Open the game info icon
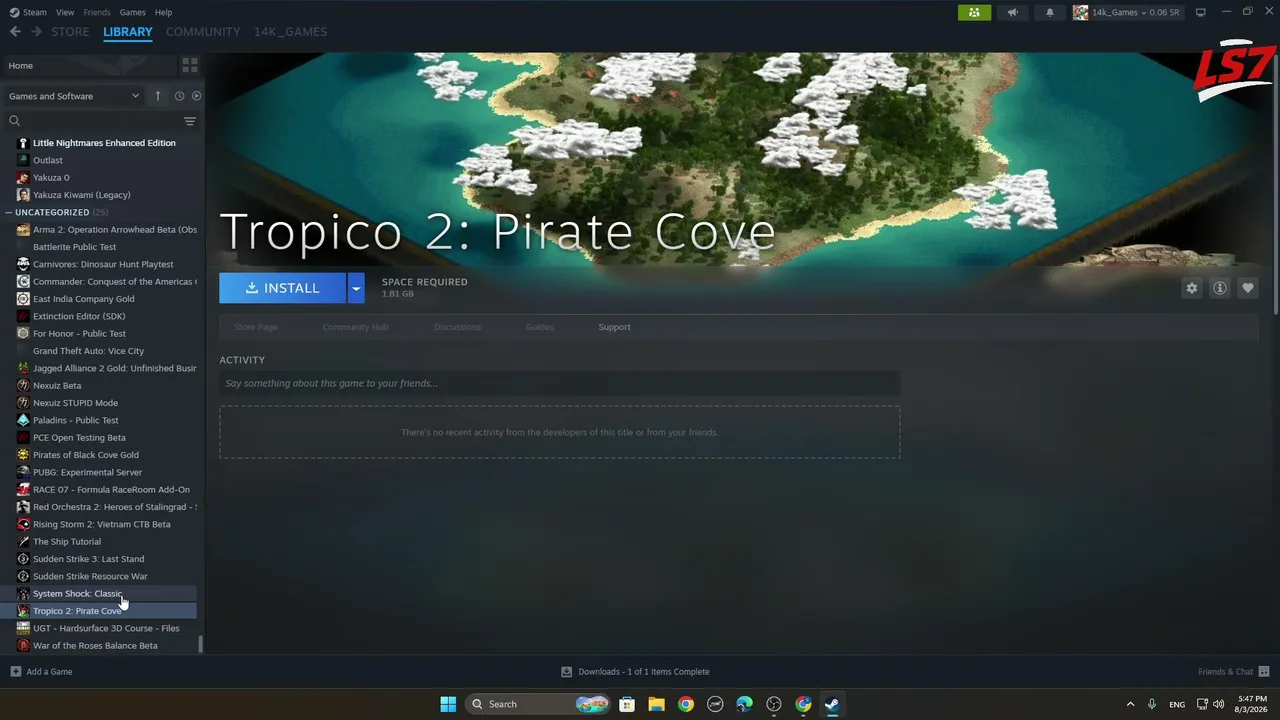 click(x=1220, y=288)
